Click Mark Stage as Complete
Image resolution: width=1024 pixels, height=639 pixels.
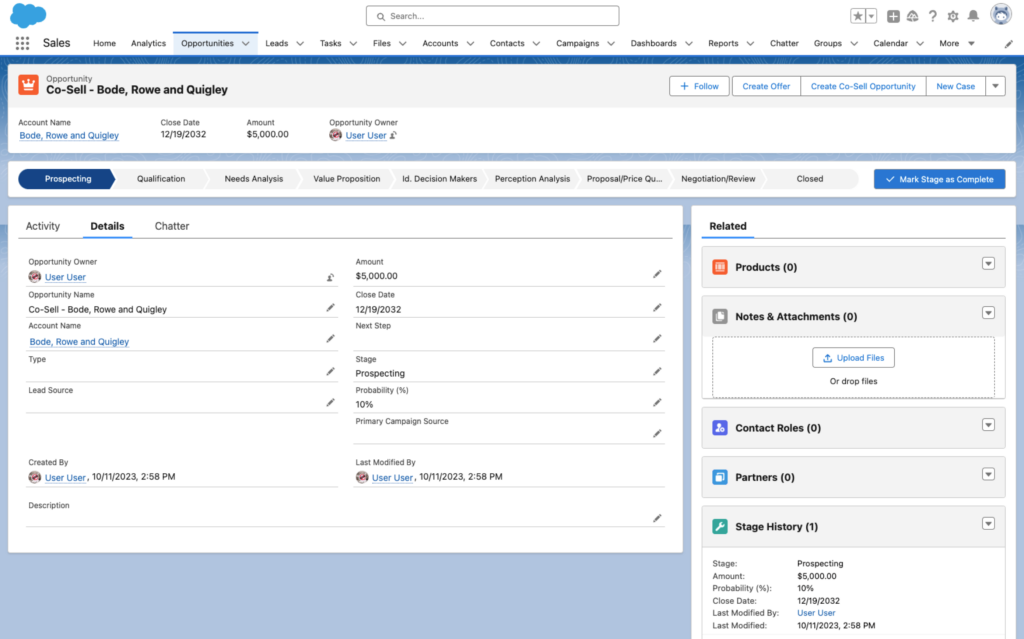tap(938, 178)
